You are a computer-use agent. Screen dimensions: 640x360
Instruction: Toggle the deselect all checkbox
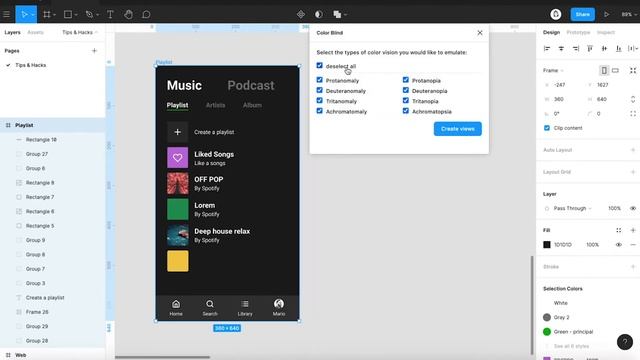(319, 65)
